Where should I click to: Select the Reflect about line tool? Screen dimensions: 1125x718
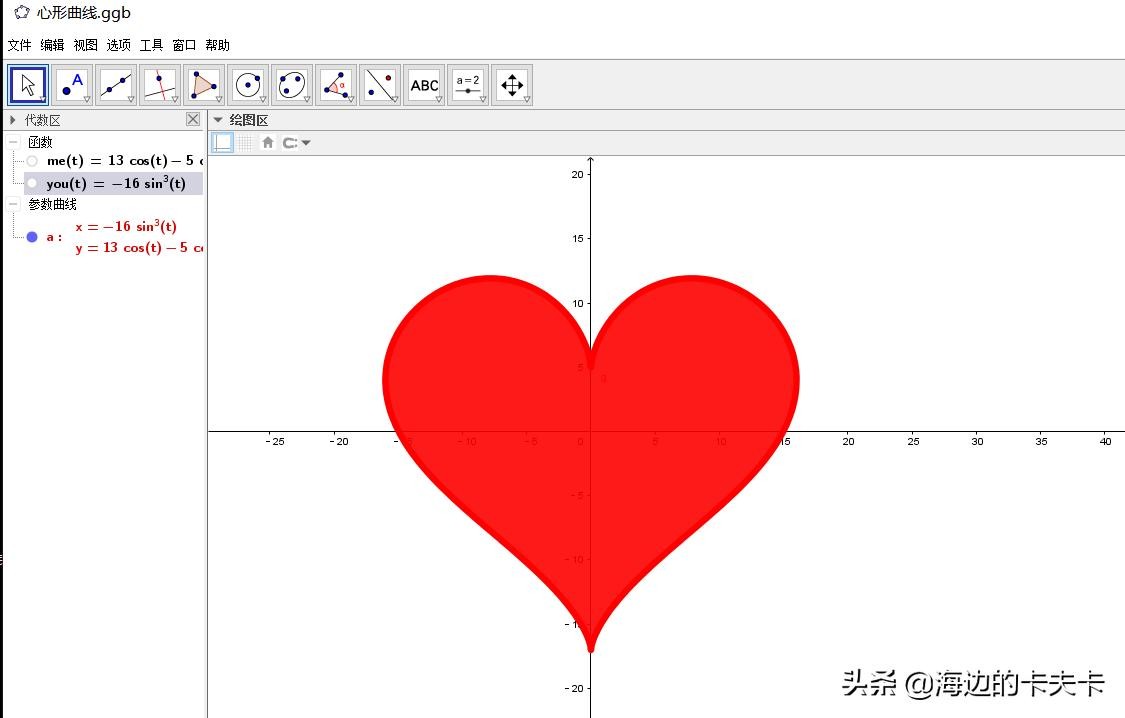380,85
